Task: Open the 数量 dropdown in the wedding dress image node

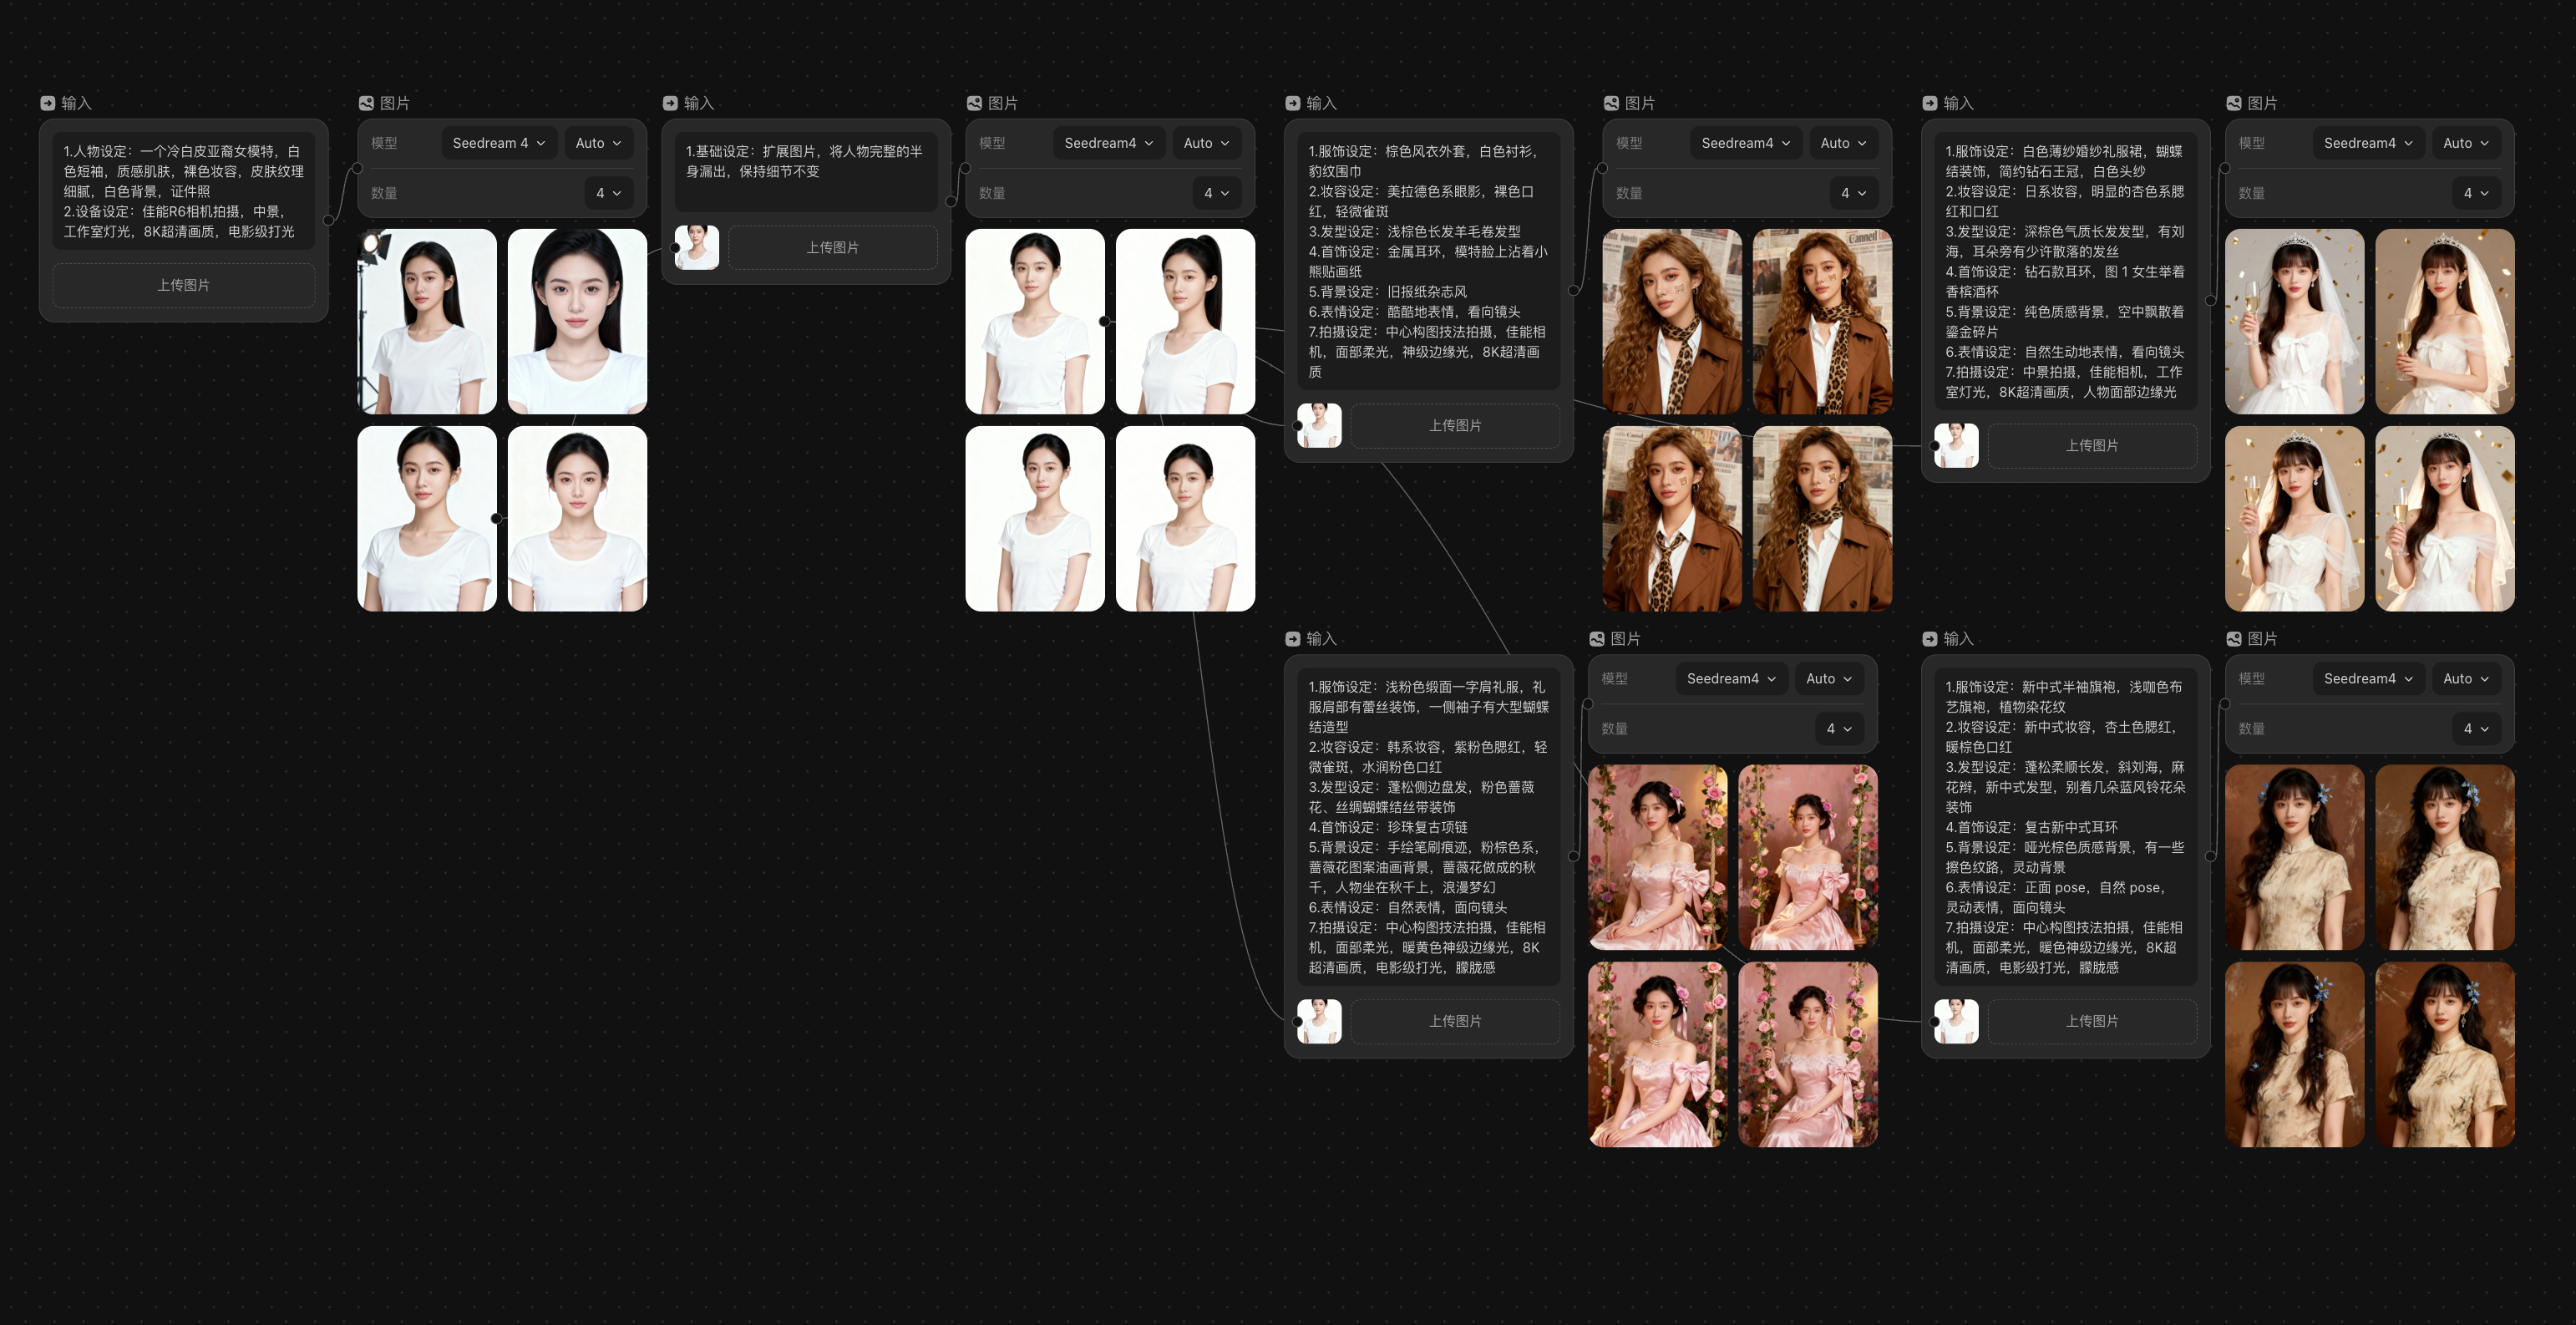Action: point(2475,193)
